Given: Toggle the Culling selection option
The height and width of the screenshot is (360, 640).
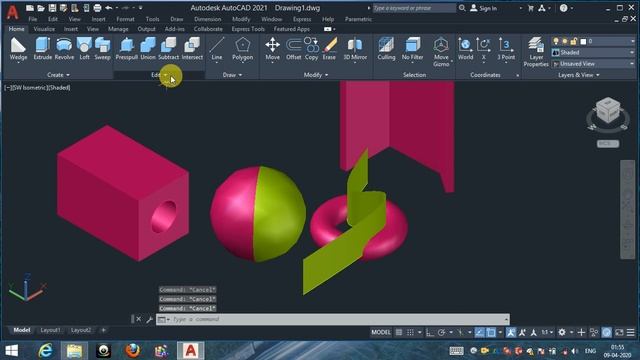Looking at the screenshot, I should [386, 49].
